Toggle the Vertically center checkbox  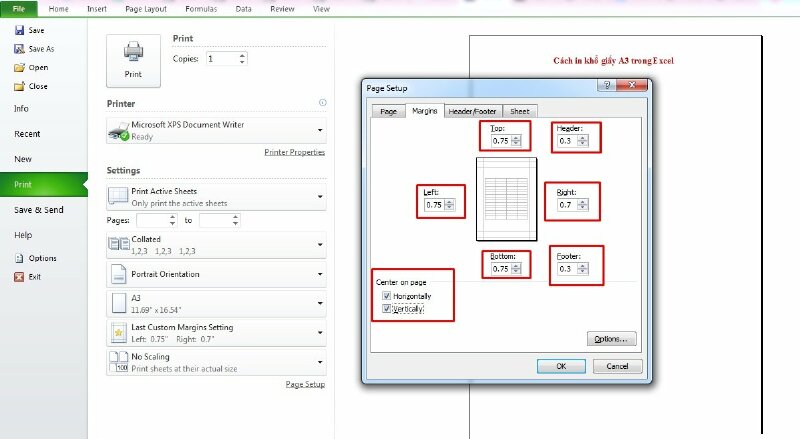(x=387, y=308)
